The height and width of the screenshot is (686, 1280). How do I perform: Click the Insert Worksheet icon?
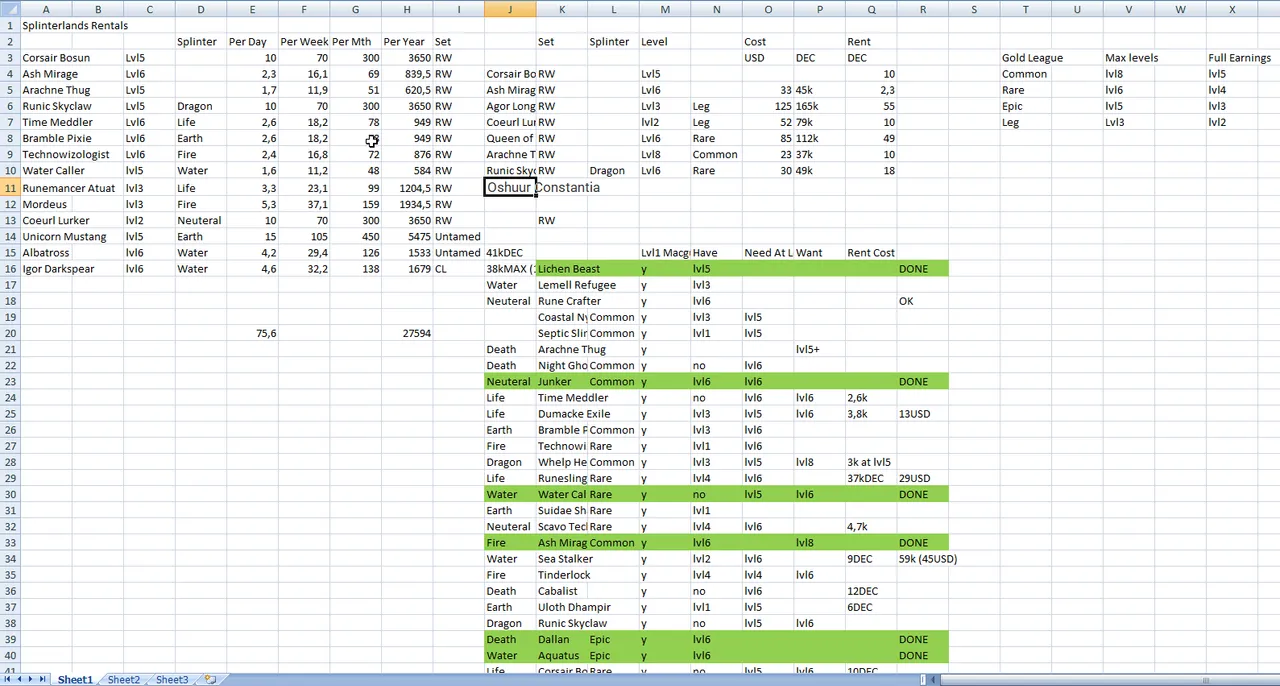tap(210, 680)
